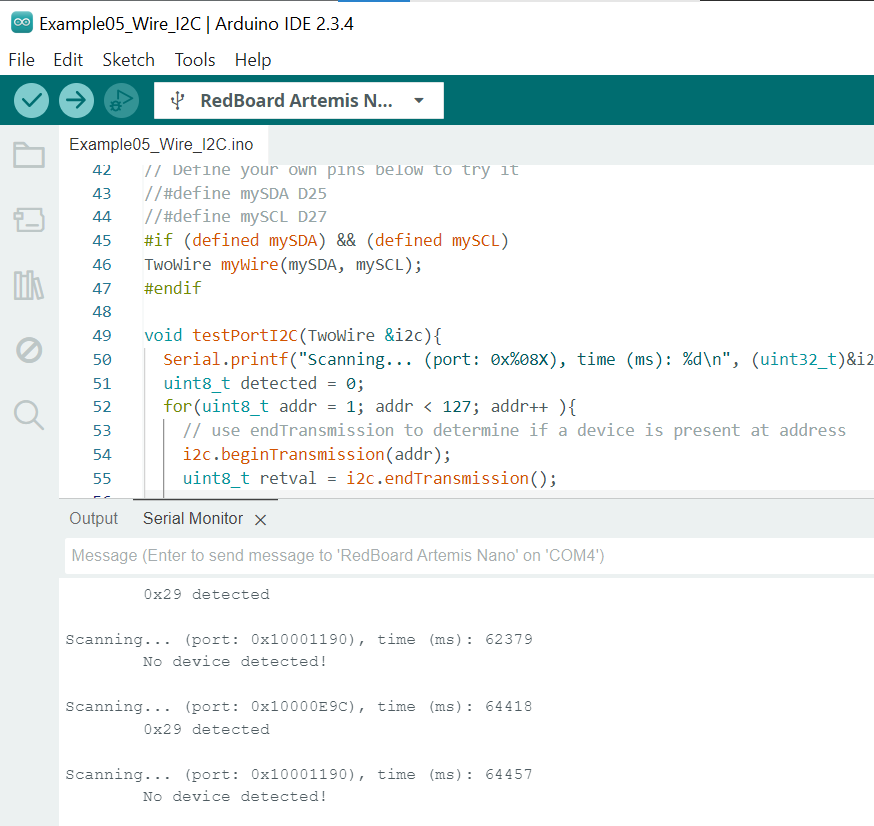The image size is (874, 826).
Task: Click line number 45 in the gutter
Action: coord(102,241)
